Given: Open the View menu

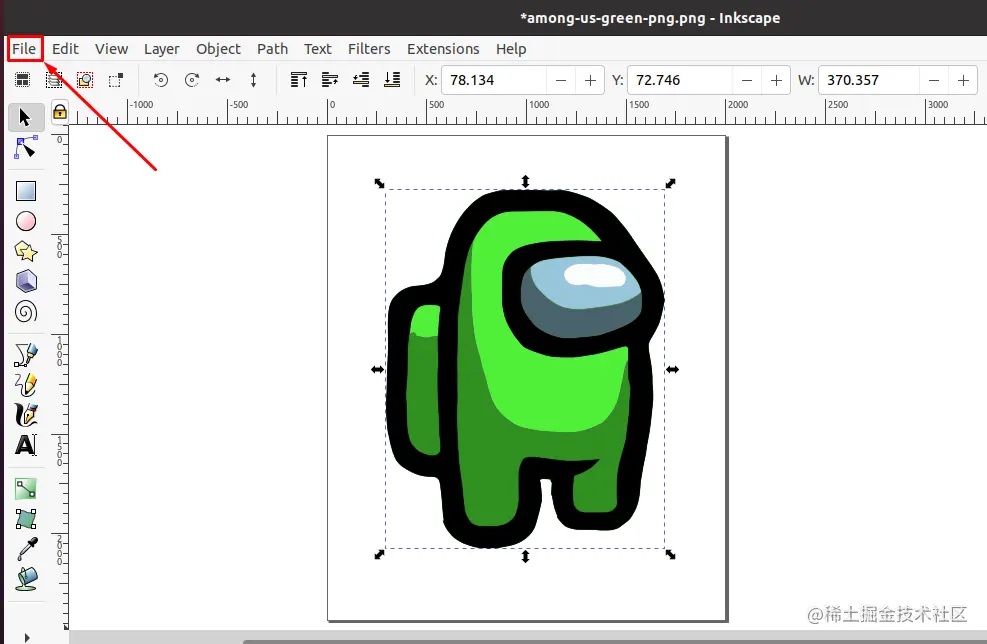Looking at the screenshot, I should coord(111,48).
